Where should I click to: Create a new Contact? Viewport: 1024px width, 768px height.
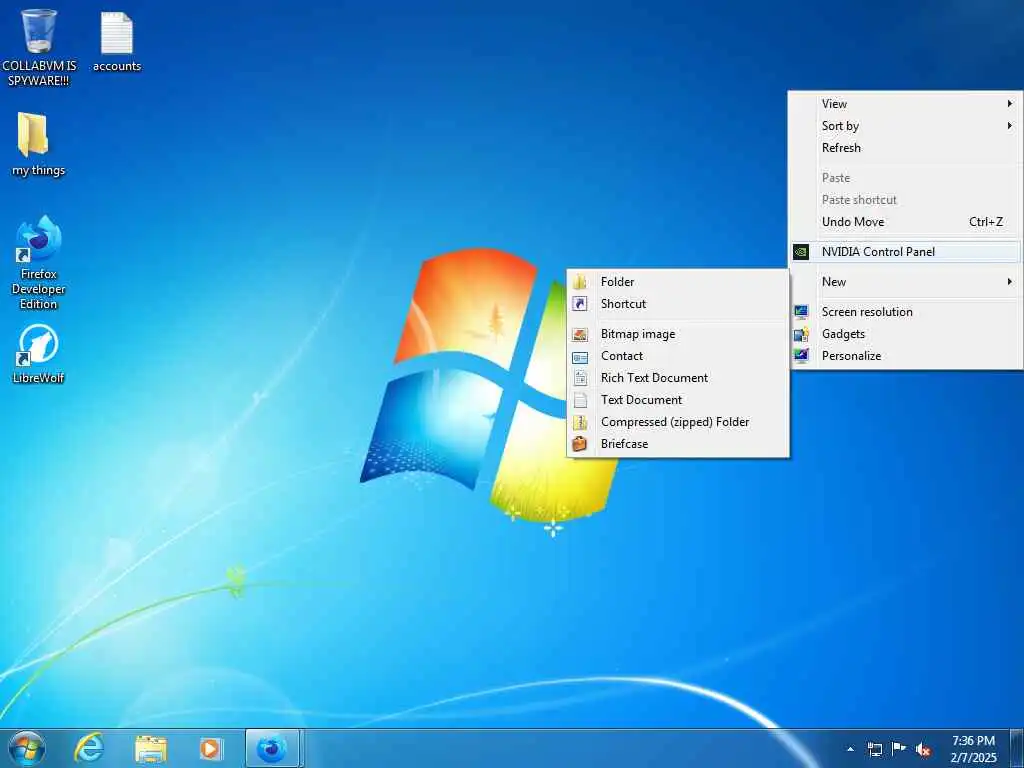coord(678,357)
